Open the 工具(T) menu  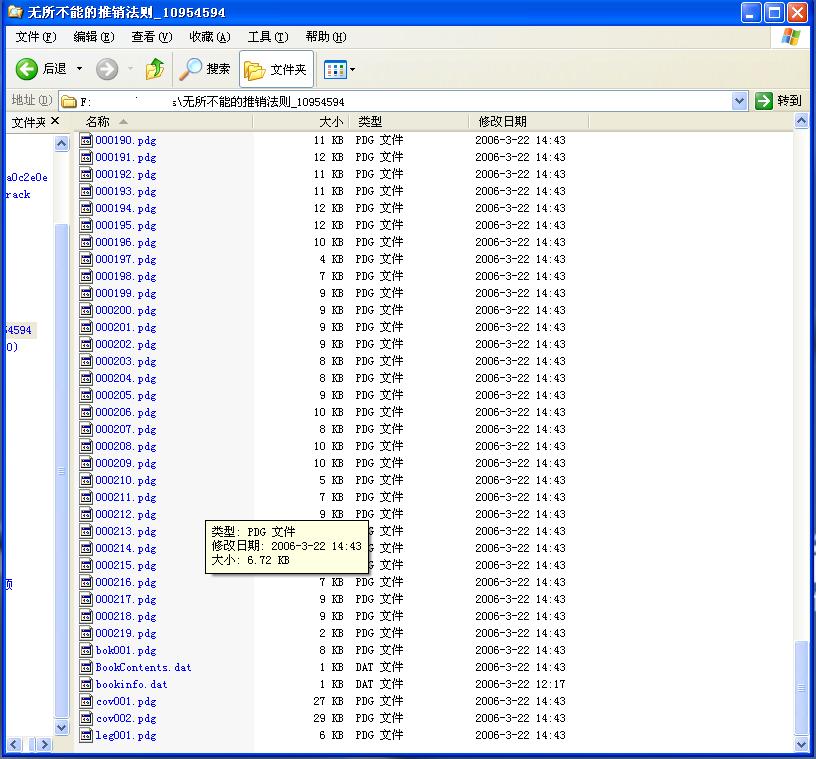(267, 37)
